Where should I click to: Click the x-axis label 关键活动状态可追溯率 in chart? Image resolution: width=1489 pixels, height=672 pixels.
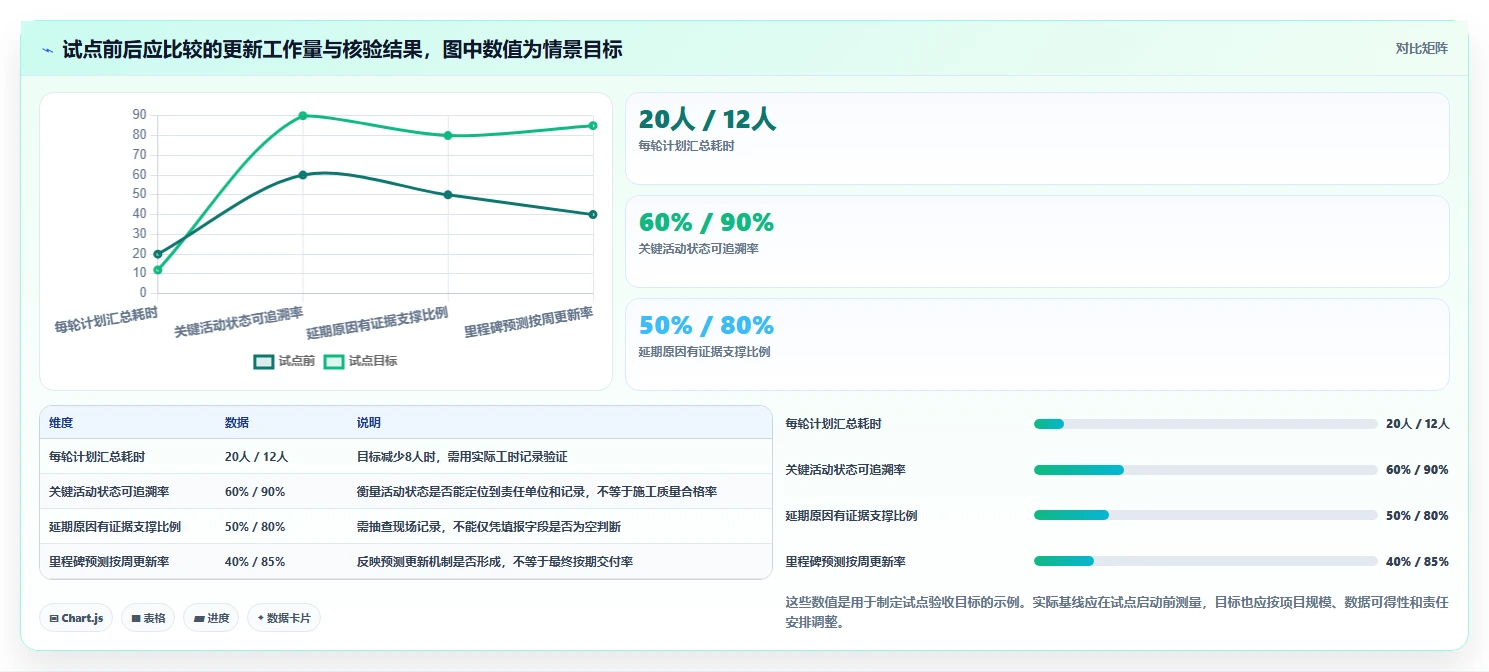tap(239, 323)
